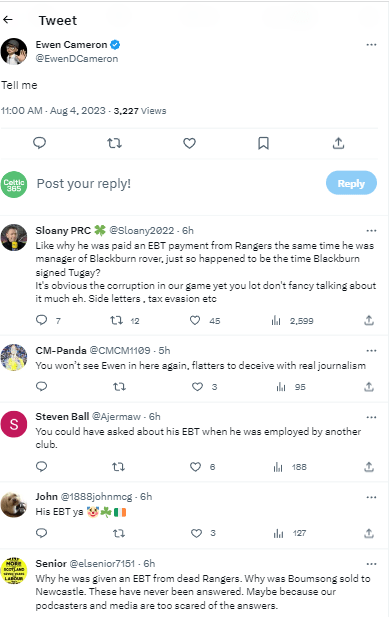
Task: Open Senior @elsenior7151 profile name
Action: [51, 563]
